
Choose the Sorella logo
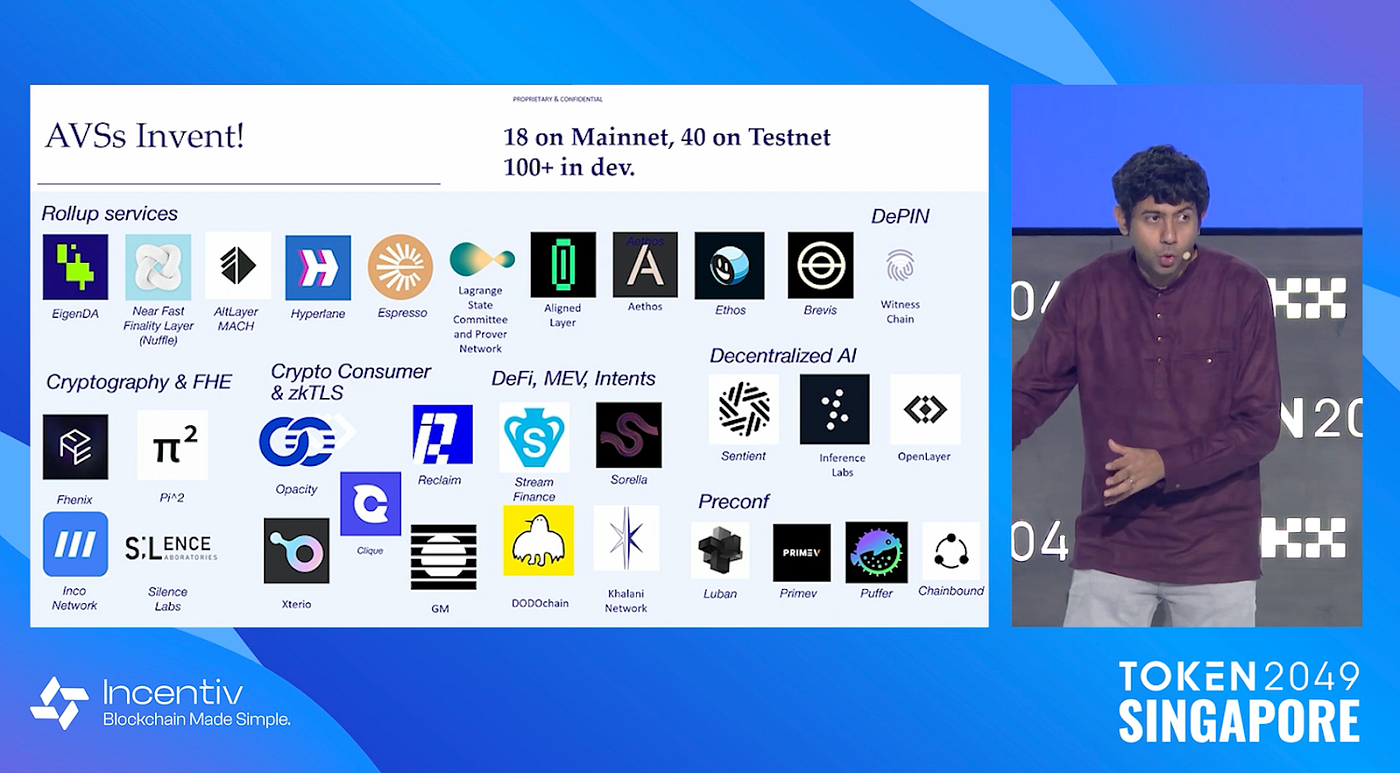629,435
